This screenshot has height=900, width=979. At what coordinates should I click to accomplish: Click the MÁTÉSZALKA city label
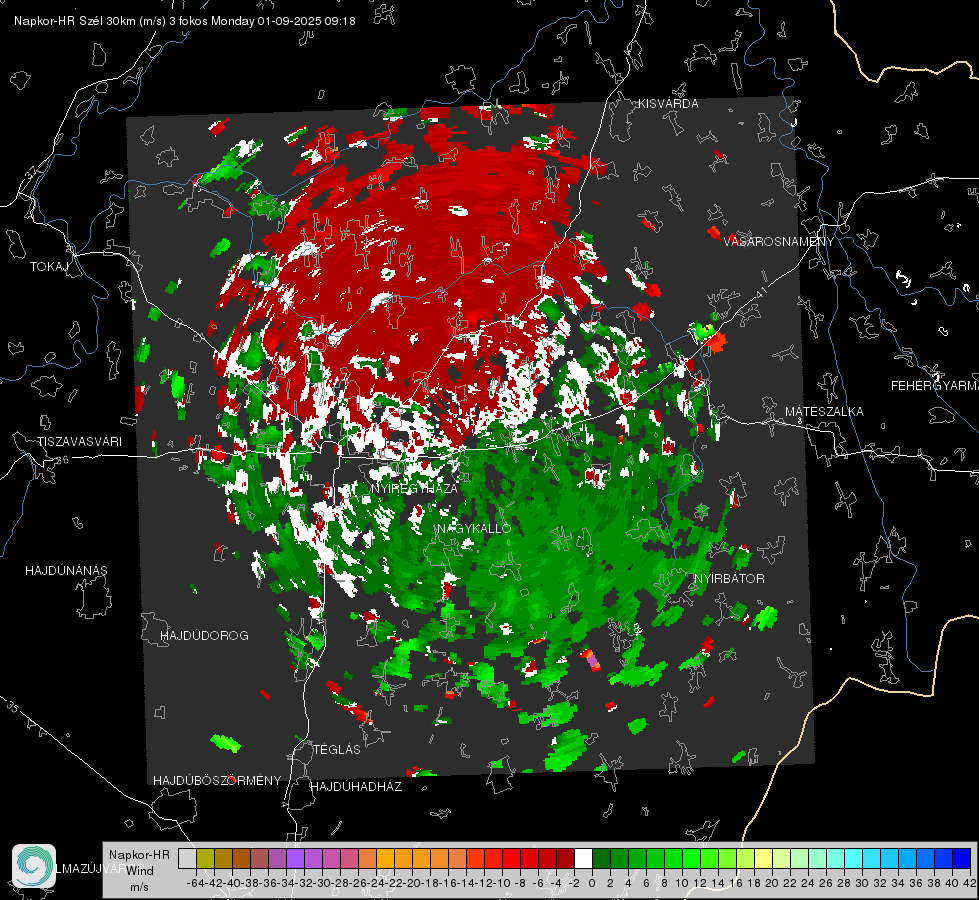(x=824, y=412)
